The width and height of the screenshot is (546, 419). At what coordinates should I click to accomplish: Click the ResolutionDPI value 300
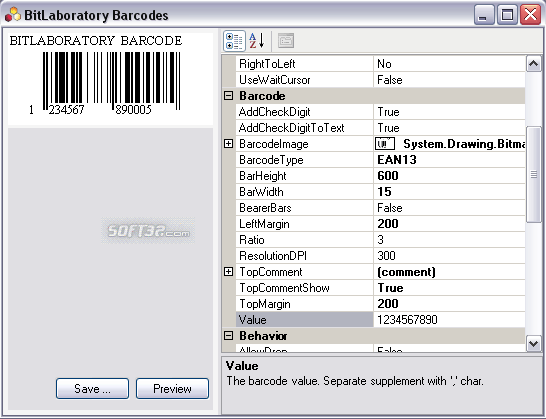point(387,256)
